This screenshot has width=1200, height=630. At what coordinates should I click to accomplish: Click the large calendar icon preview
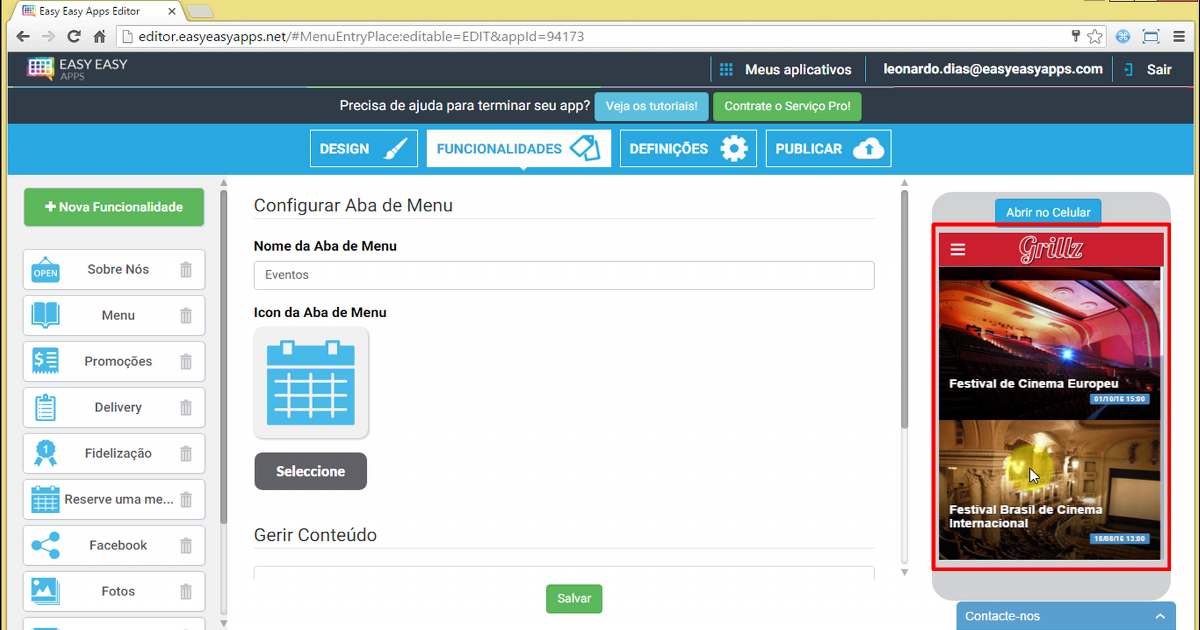click(311, 383)
